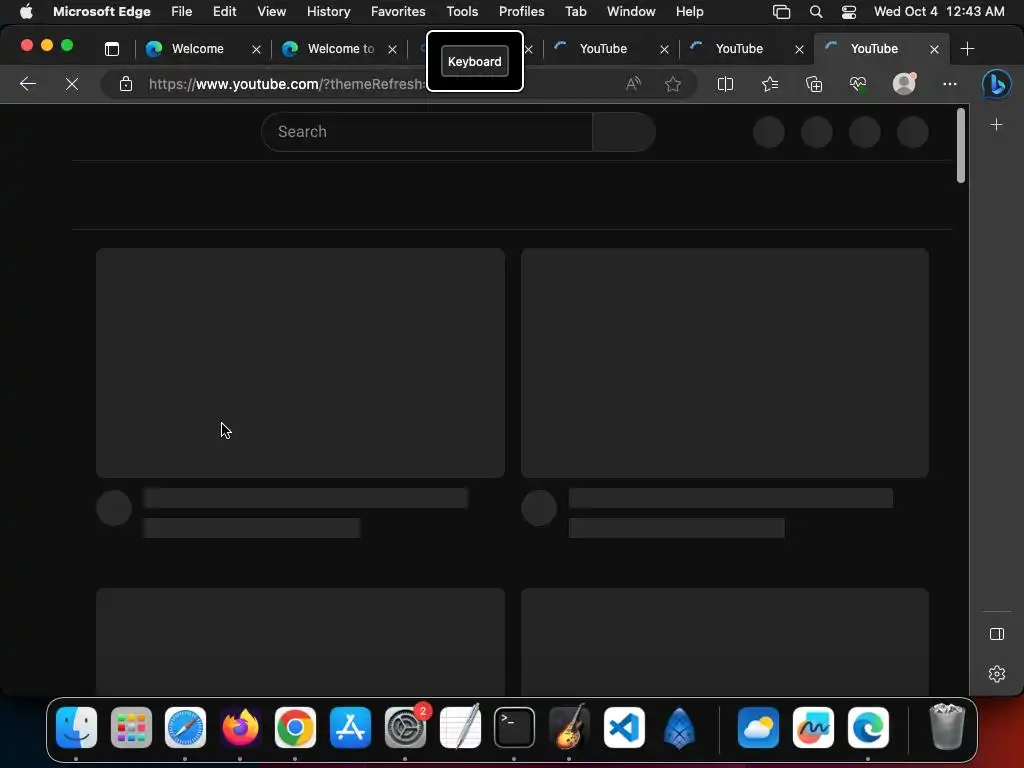1024x768 pixels.
Task: Enter split screen view
Action: tap(725, 84)
